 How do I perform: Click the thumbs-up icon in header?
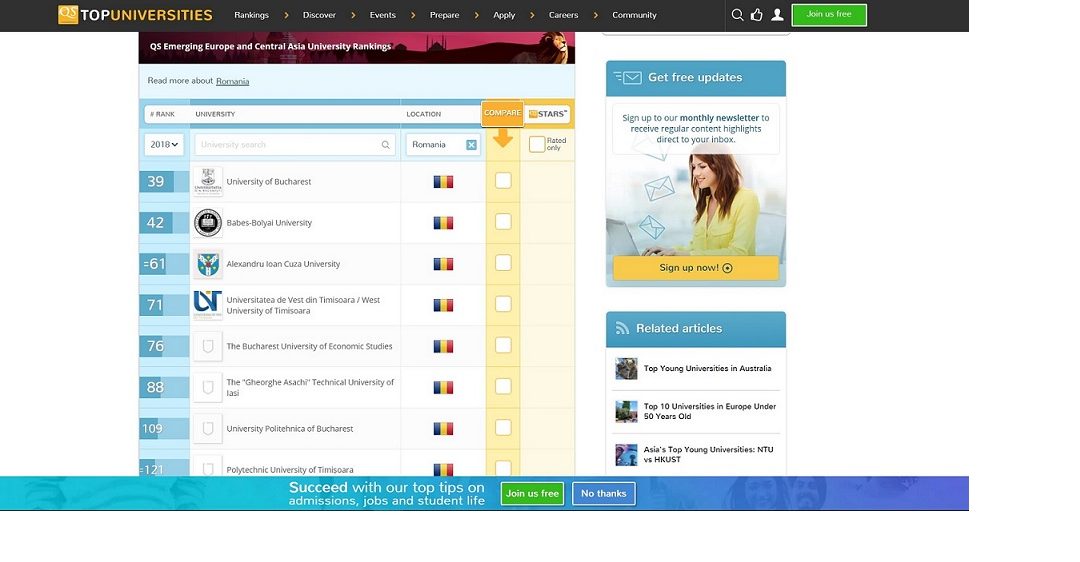coord(756,14)
